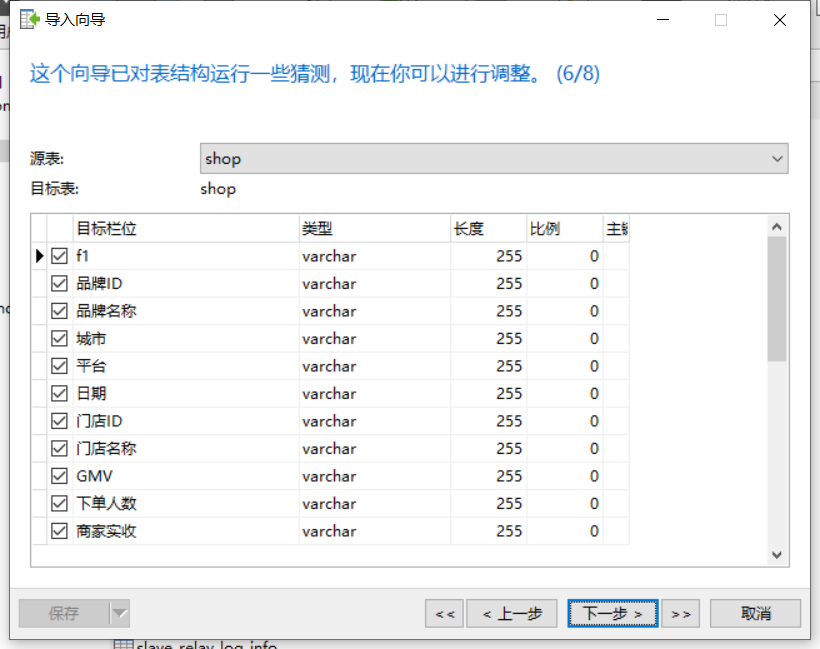This screenshot has height=649, width=820.
Task: Click the << jump to first step button
Action: pos(444,613)
